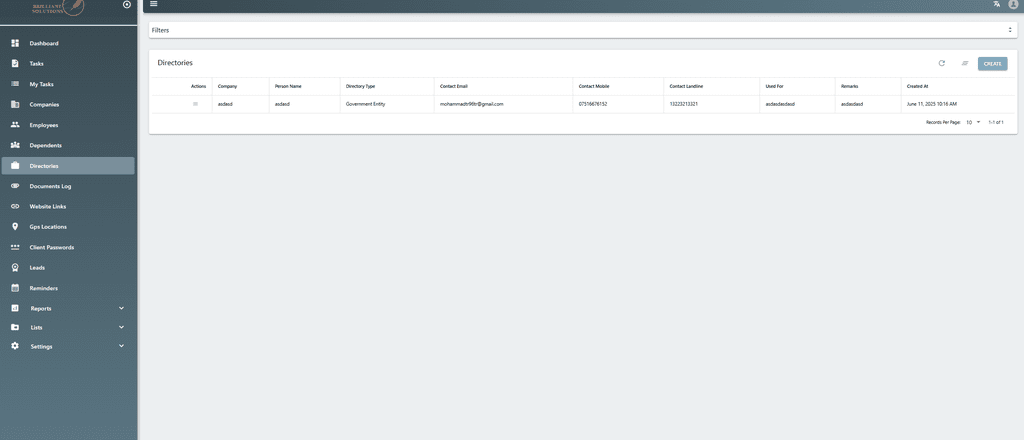Viewport: 1024px width, 440px height.
Task: Refresh the Directories table
Action: 942,63
